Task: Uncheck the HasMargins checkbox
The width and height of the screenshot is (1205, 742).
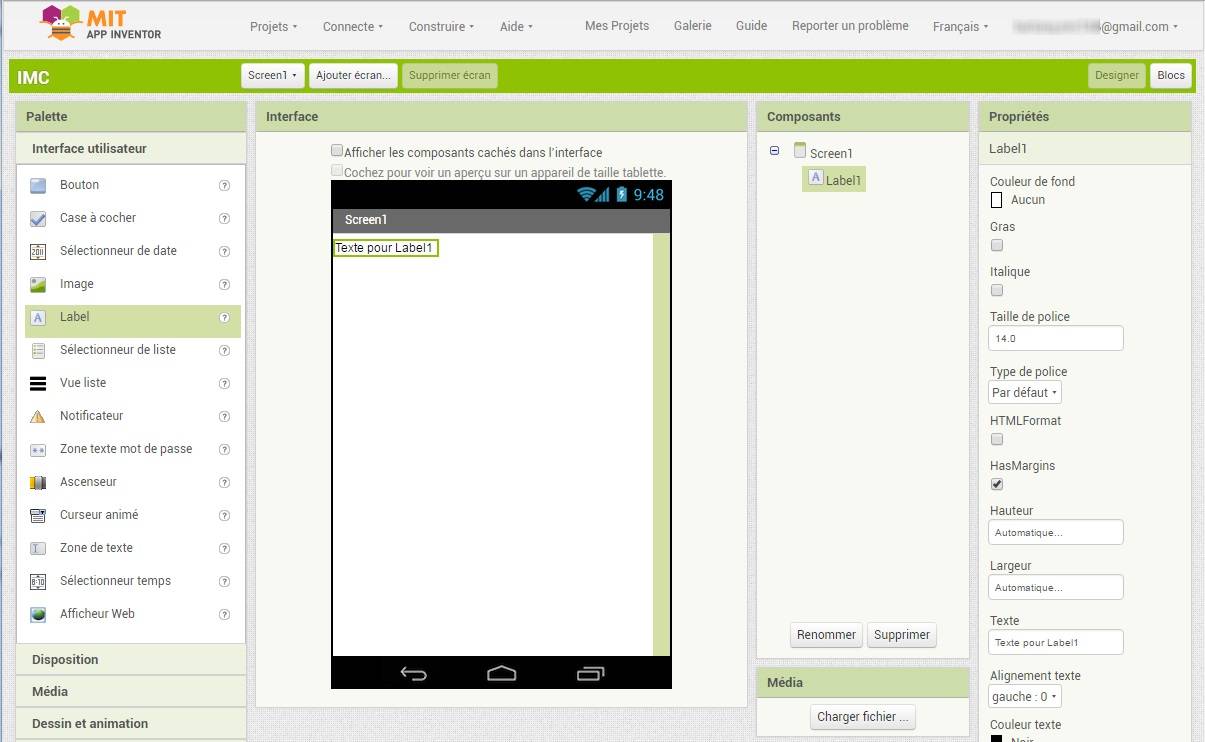Action: tap(996, 484)
